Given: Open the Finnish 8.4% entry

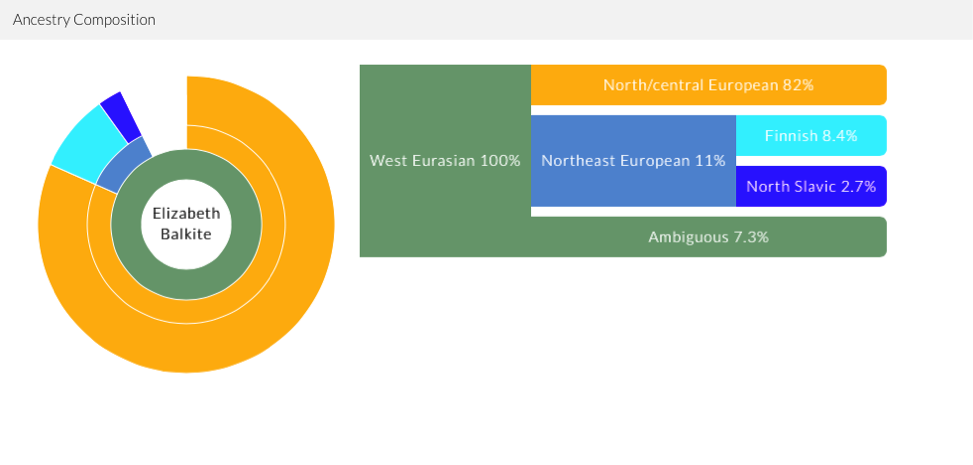Looking at the screenshot, I should tap(810, 136).
